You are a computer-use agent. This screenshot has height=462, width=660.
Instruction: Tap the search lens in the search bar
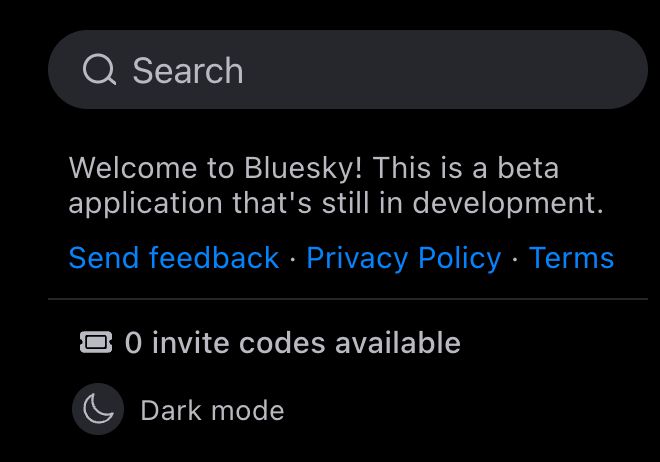coord(99,70)
